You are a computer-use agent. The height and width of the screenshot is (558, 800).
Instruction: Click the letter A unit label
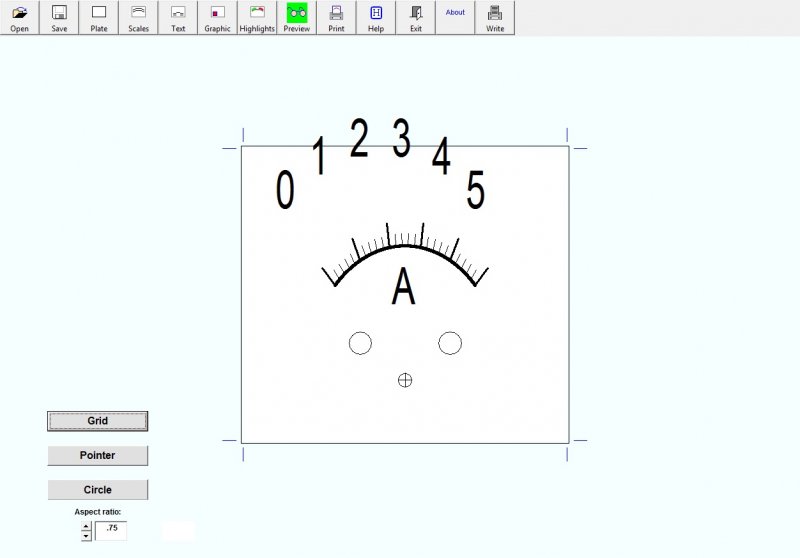tap(404, 286)
